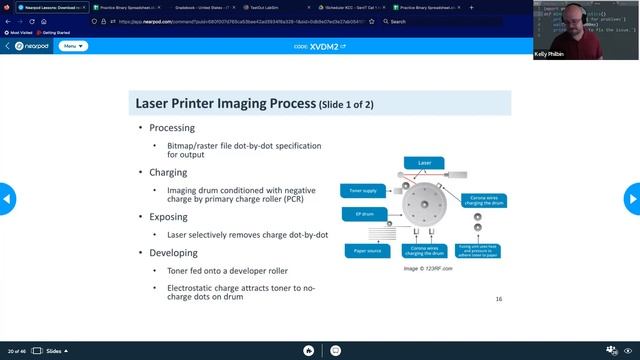The height and width of the screenshot is (360, 640).
Task: Click the slide thumbnail icon beside Slides
Action: [x=37, y=351]
